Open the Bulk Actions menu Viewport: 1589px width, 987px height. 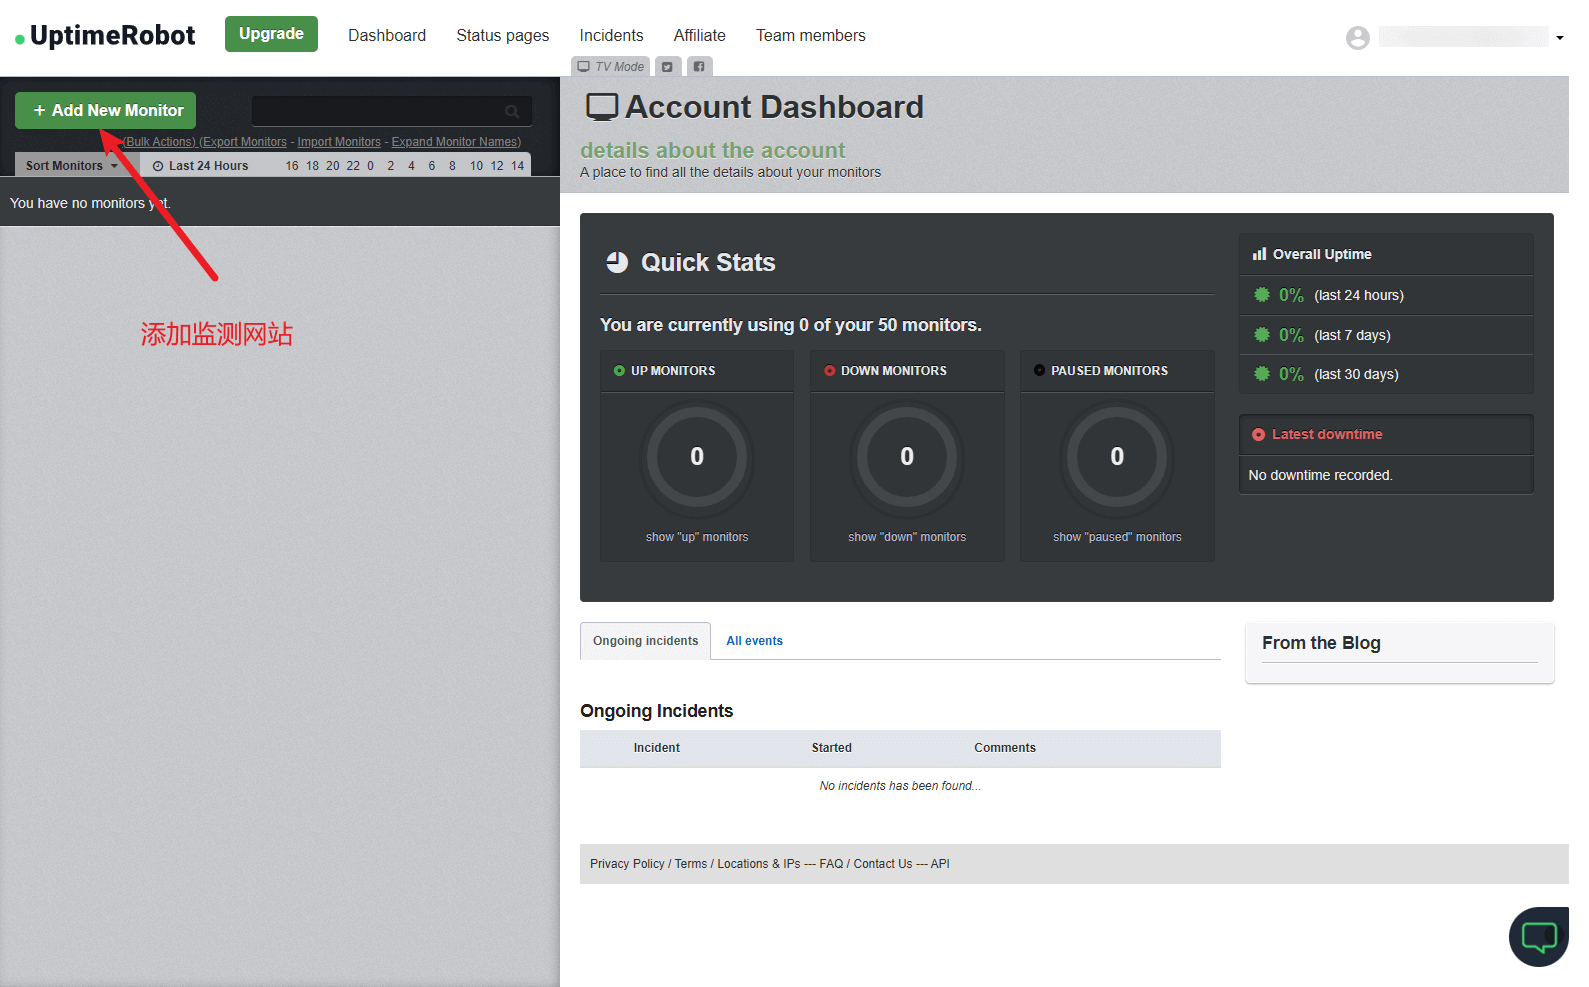[x=159, y=142]
